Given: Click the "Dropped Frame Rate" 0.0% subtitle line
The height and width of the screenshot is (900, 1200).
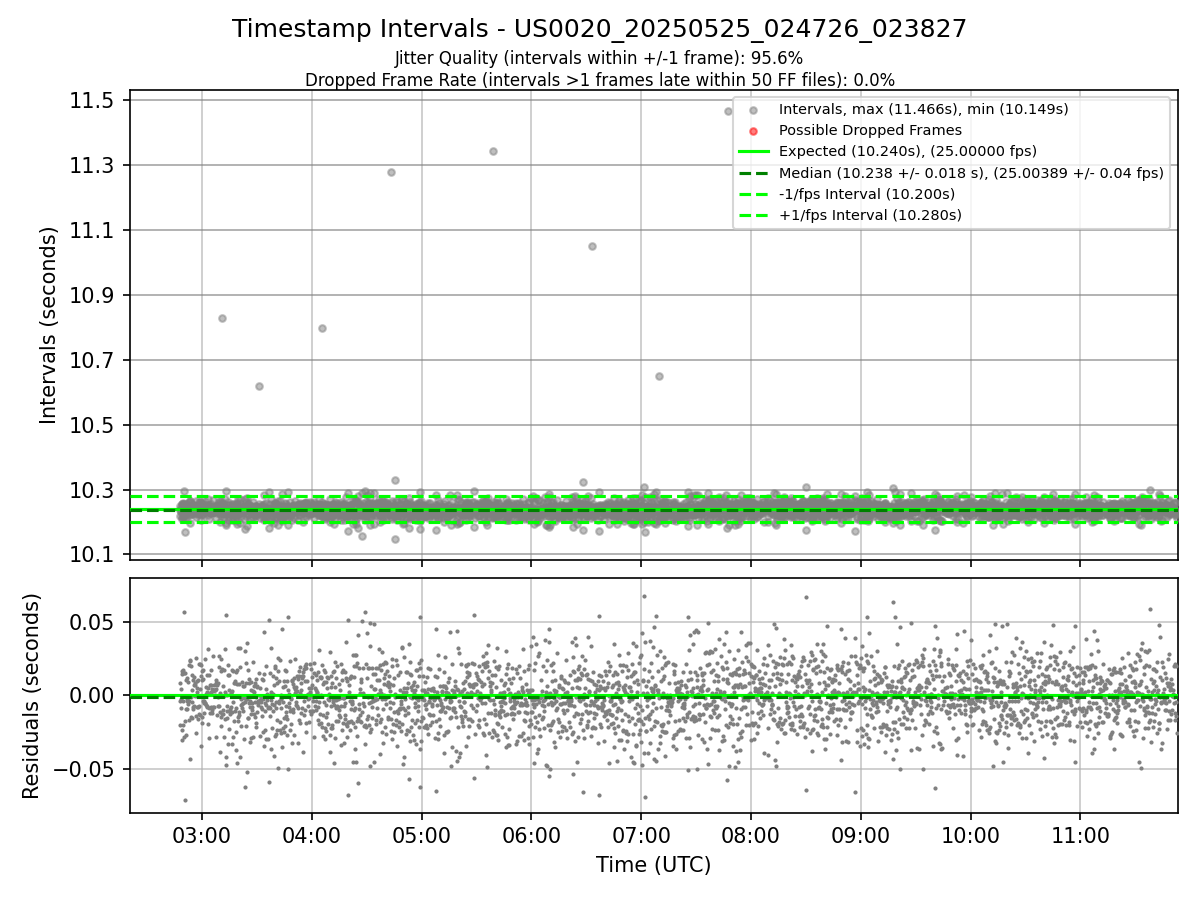Looking at the screenshot, I should point(599,80).
